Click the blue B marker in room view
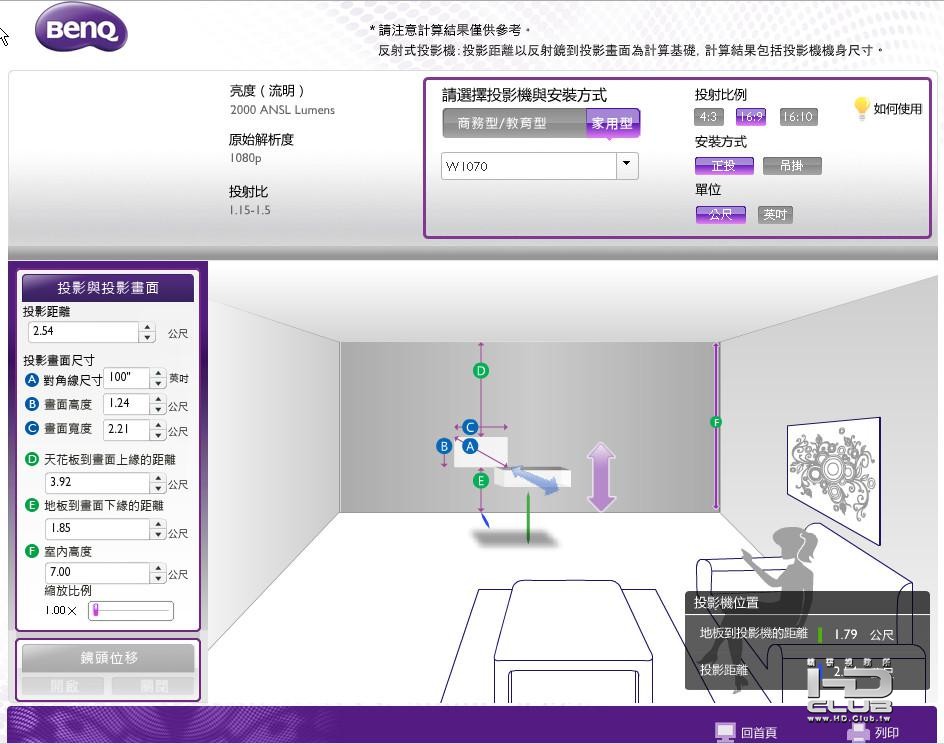 click(444, 446)
